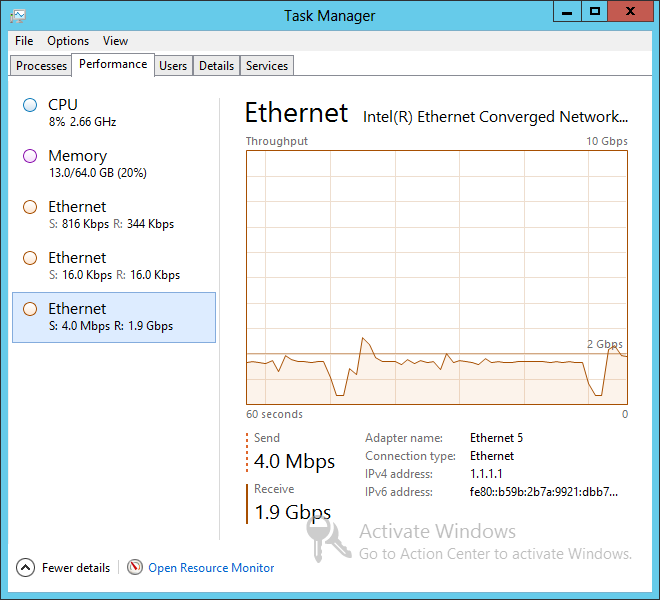Collapse with the Fewer details arrow
660x600 pixels.
click(x=25, y=568)
